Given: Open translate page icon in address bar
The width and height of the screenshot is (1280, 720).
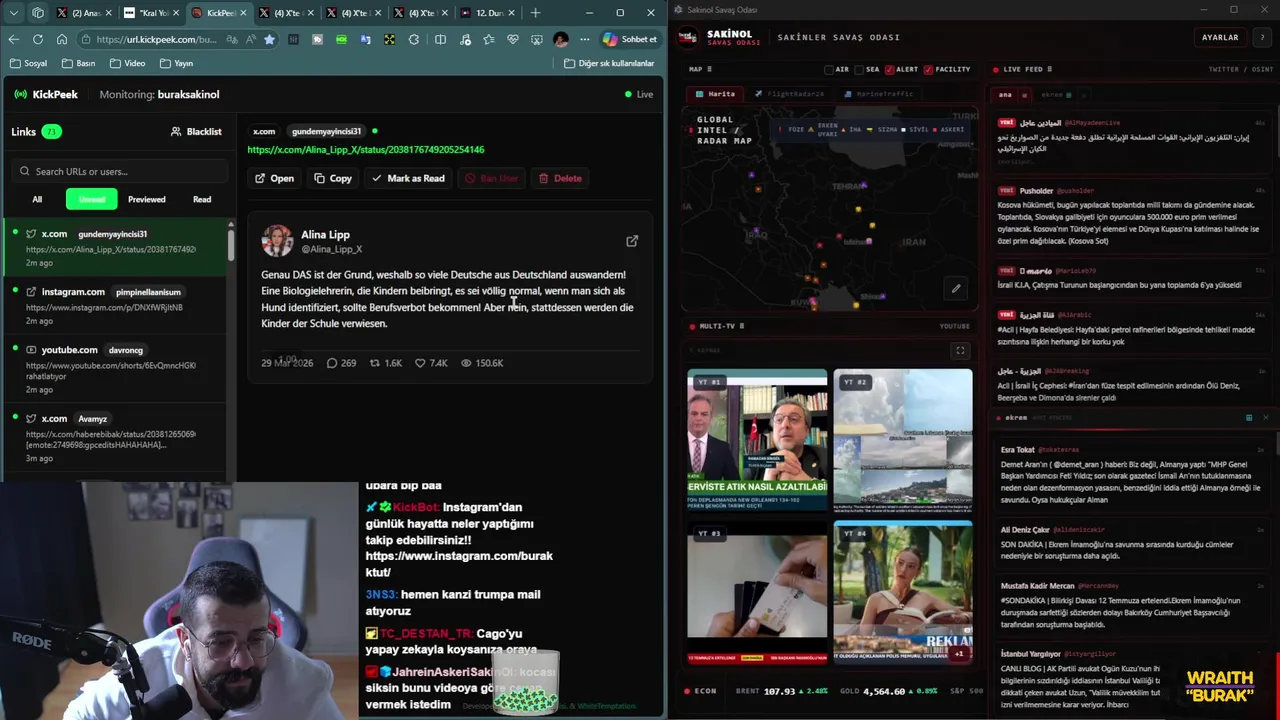Looking at the screenshot, I should pyautogui.click(x=232, y=39).
